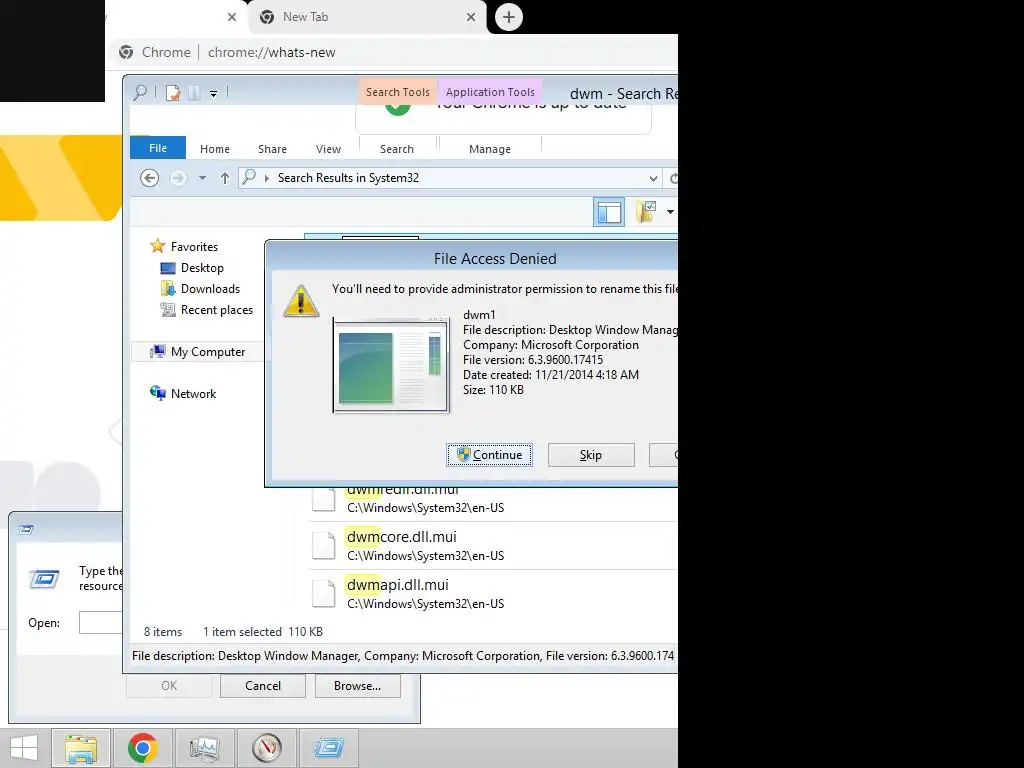Switch to the Home ribbon tab

click(x=215, y=149)
